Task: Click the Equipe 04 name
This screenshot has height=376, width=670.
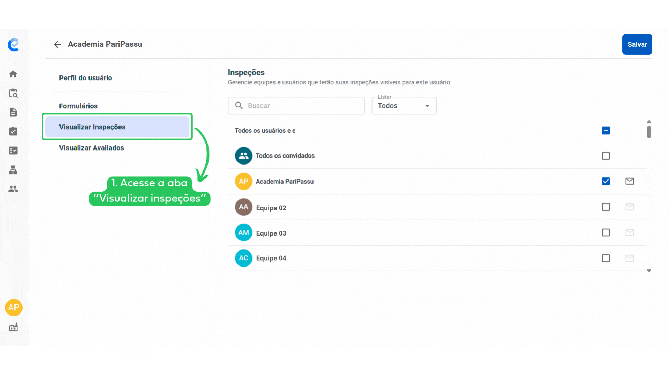Action: pos(271,258)
